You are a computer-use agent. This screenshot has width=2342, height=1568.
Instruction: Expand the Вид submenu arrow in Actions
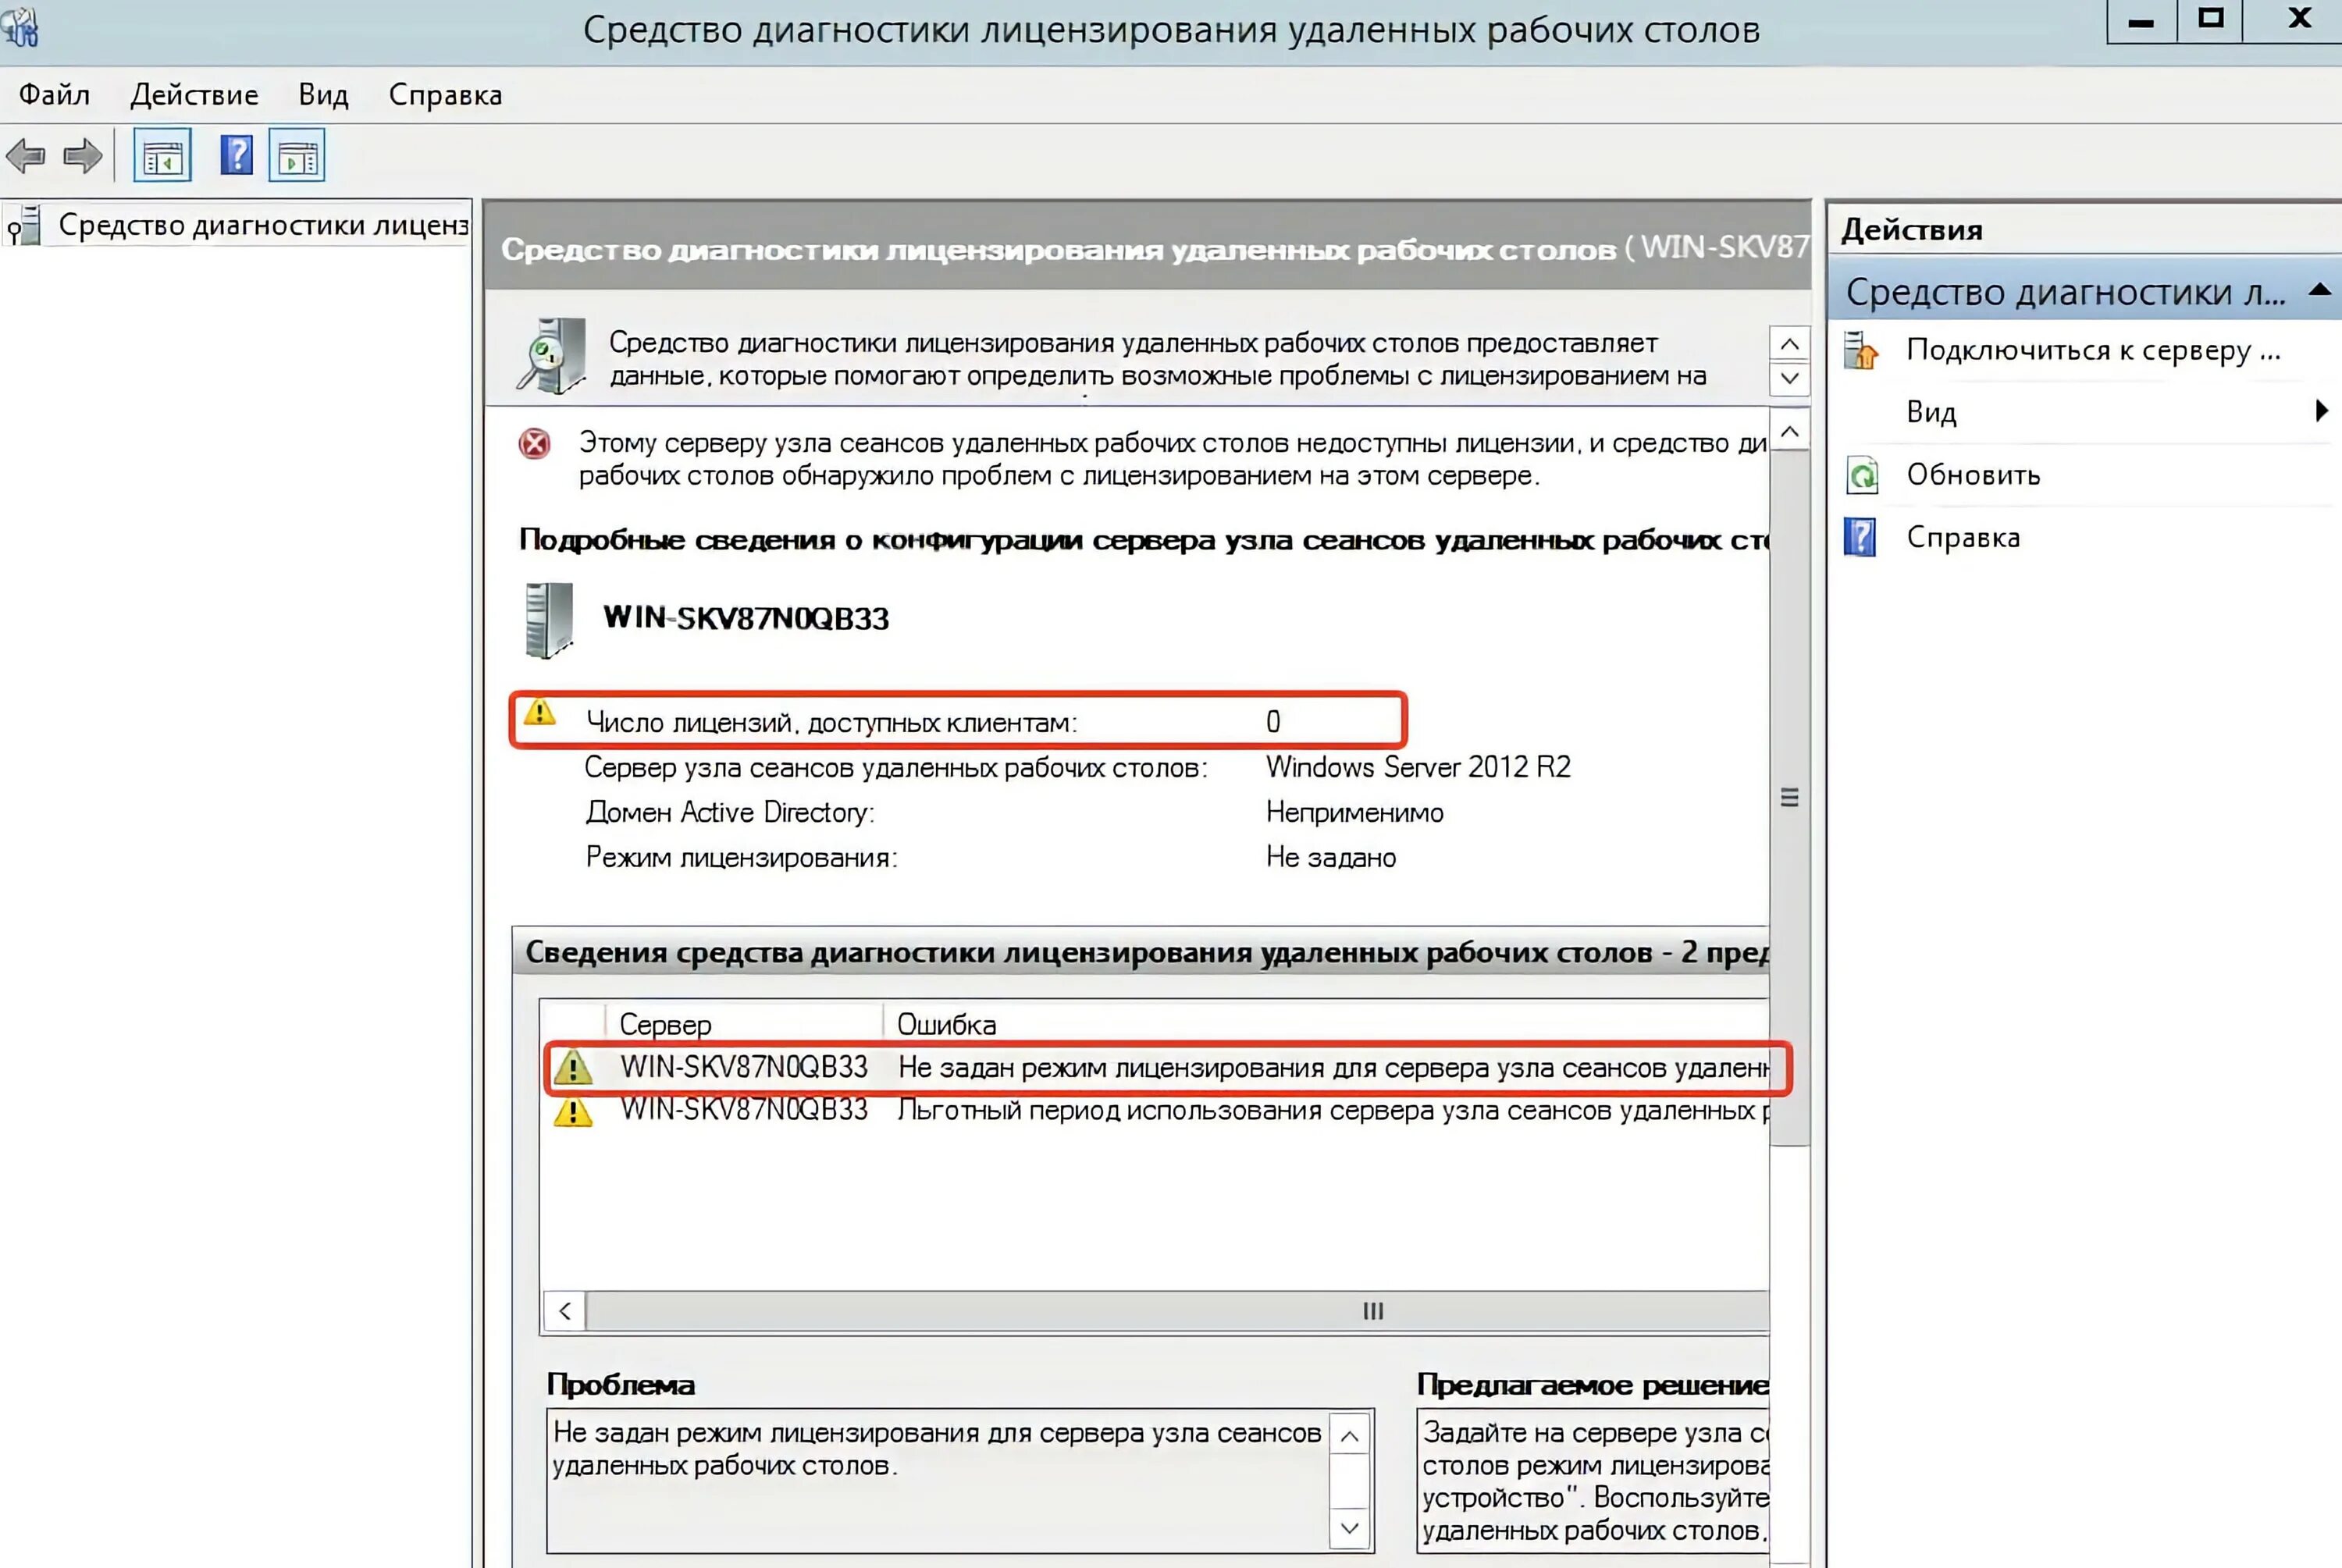(x=2321, y=410)
